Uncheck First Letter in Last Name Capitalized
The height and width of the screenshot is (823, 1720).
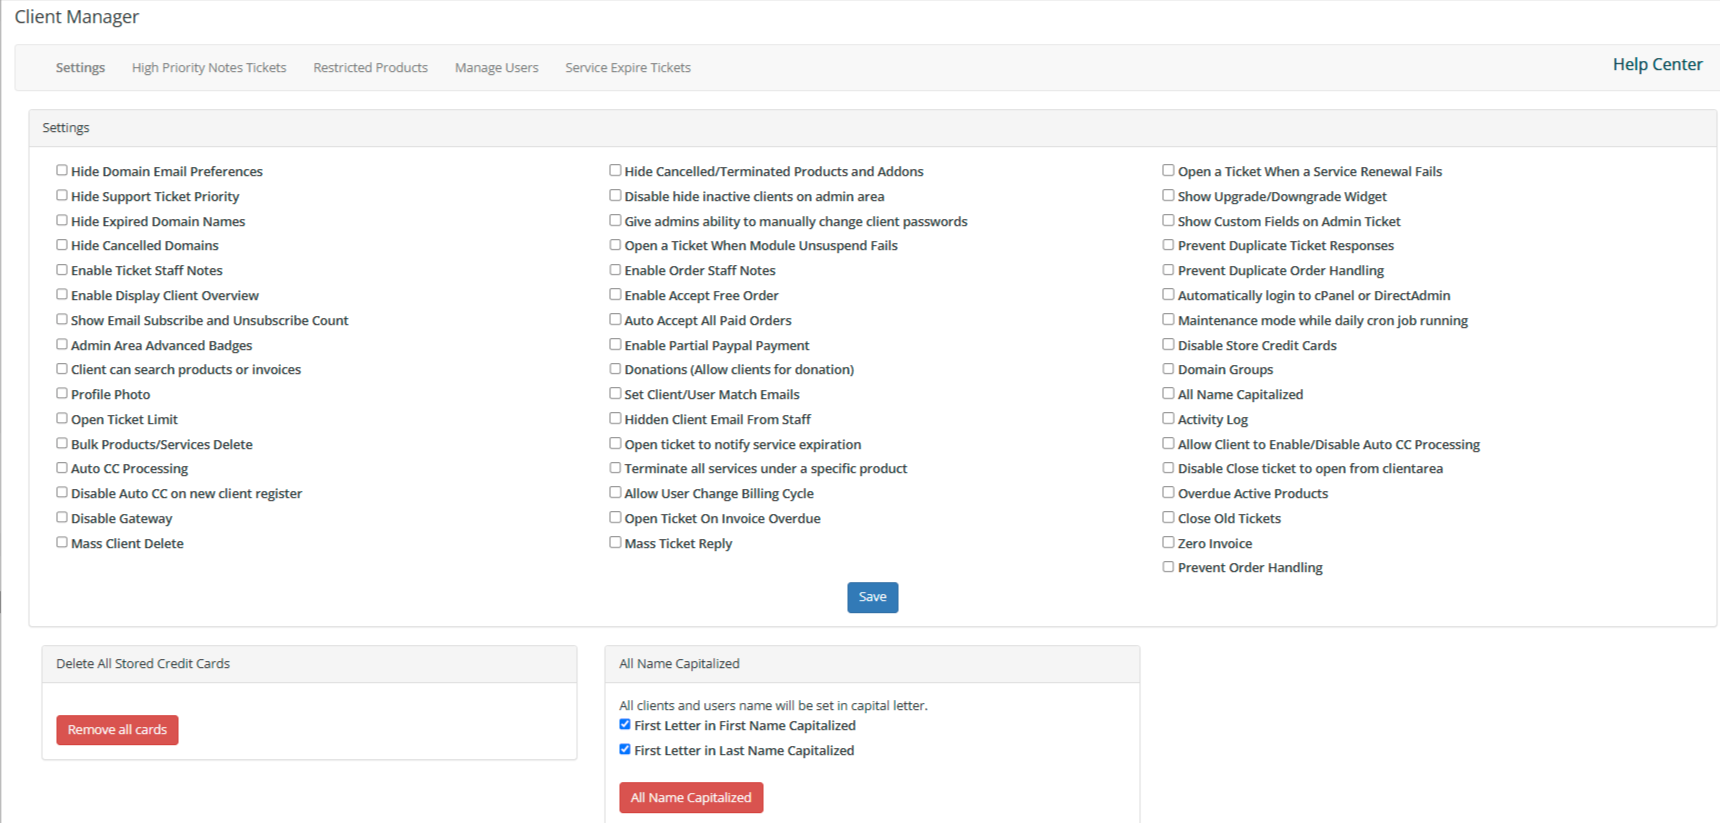pyautogui.click(x=625, y=750)
